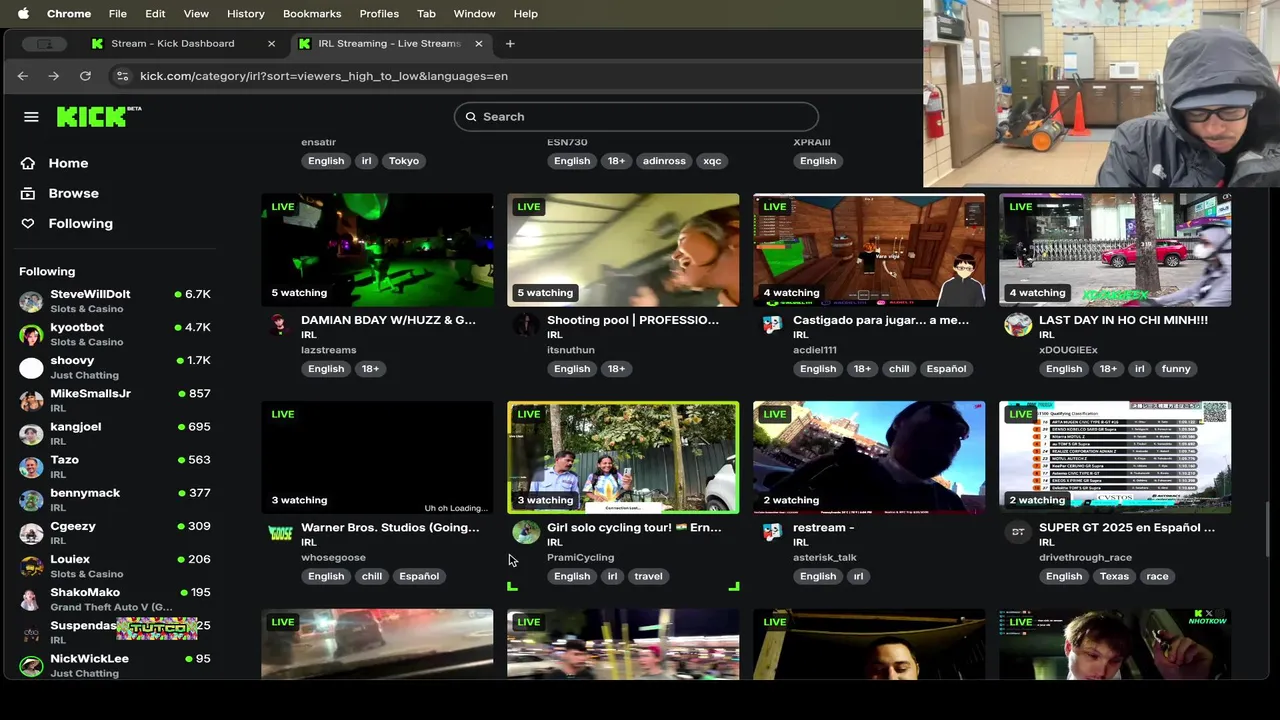Click the ShakoMako row in Following

coord(115,599)
